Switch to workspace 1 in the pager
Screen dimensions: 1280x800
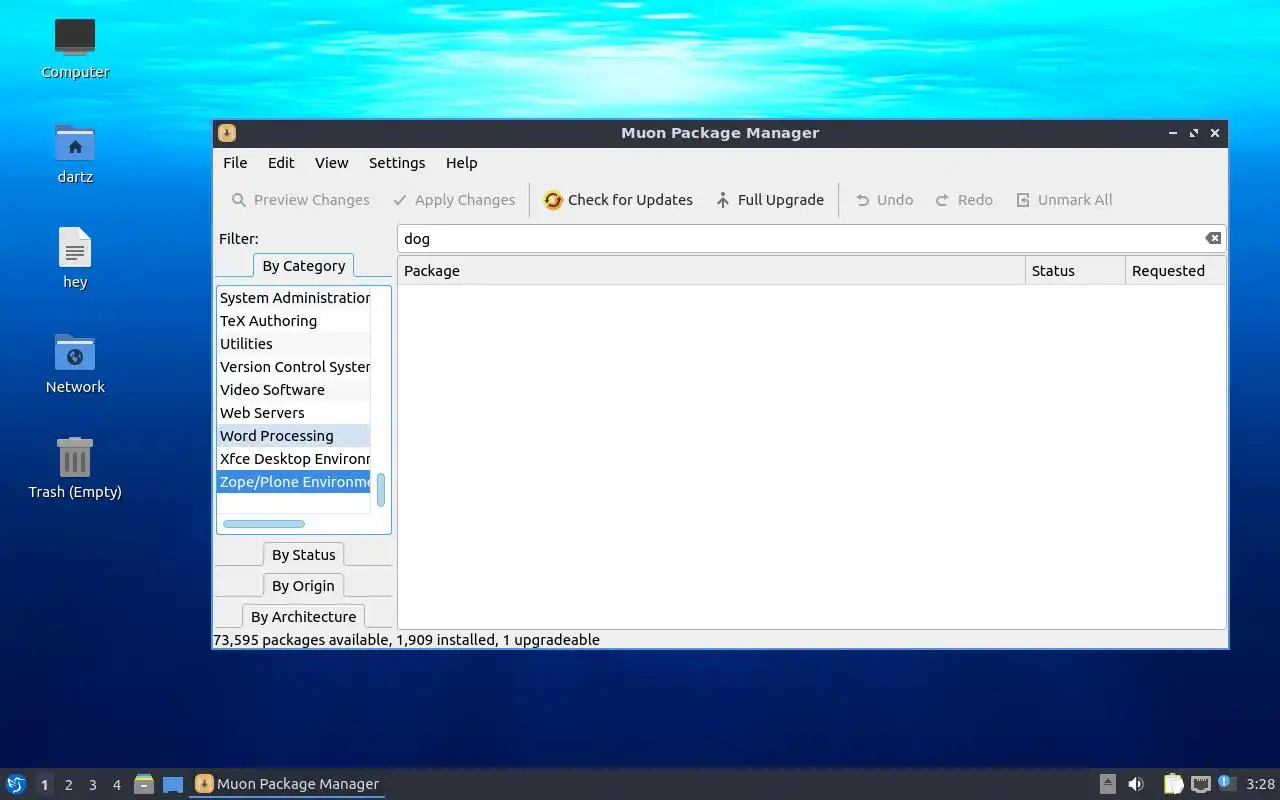pos(44,785)
